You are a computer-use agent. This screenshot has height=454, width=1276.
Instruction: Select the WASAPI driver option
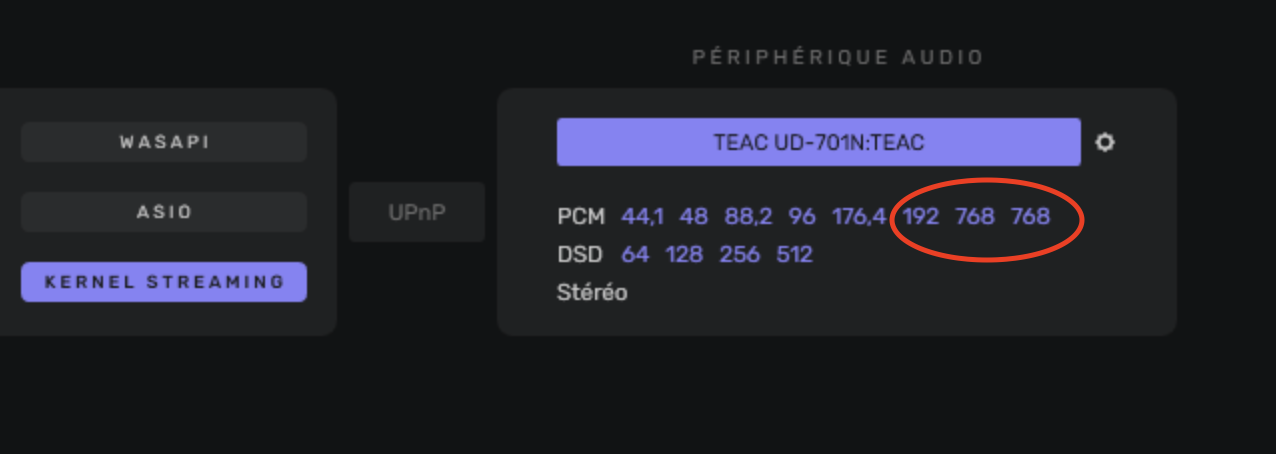pyautogui.click(x=164, y=142)
